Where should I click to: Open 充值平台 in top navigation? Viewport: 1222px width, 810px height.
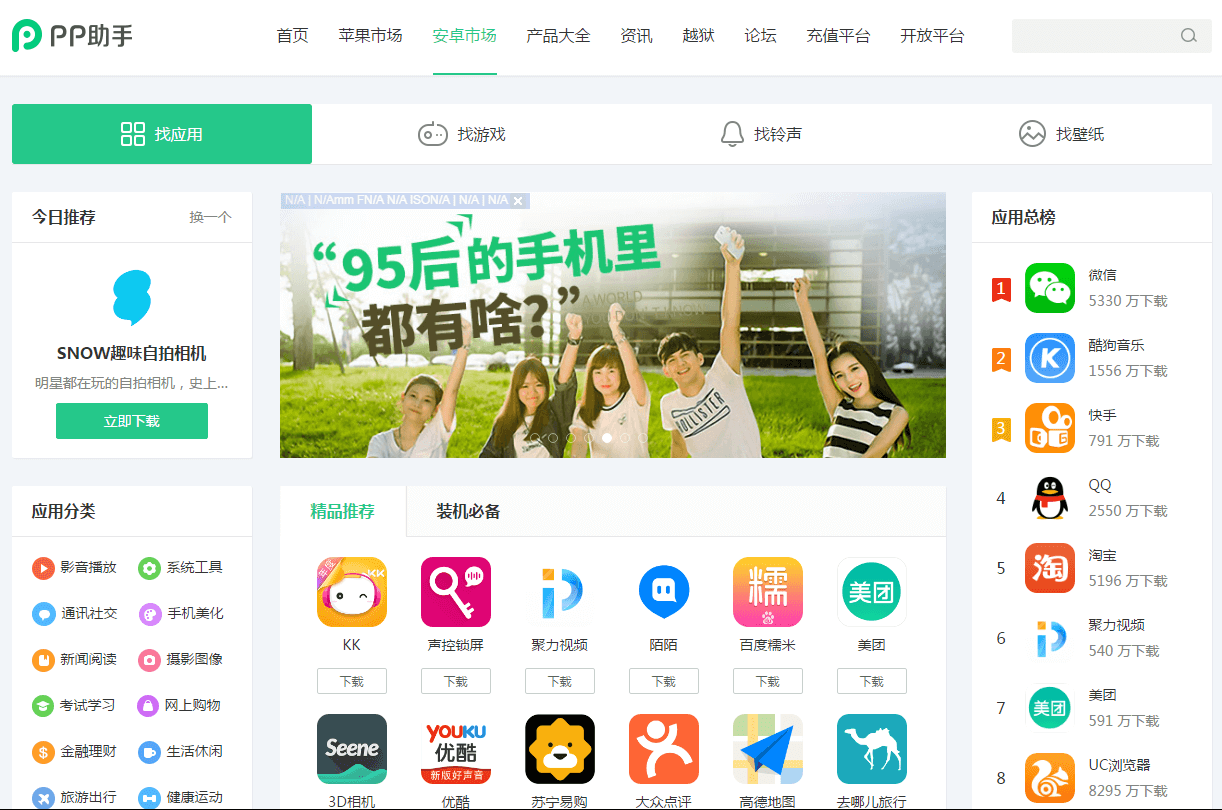click(x=839, y=36)
